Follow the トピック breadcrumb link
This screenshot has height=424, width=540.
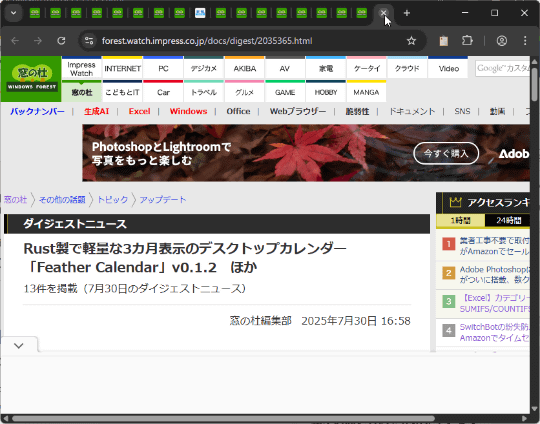coord(113,199)
